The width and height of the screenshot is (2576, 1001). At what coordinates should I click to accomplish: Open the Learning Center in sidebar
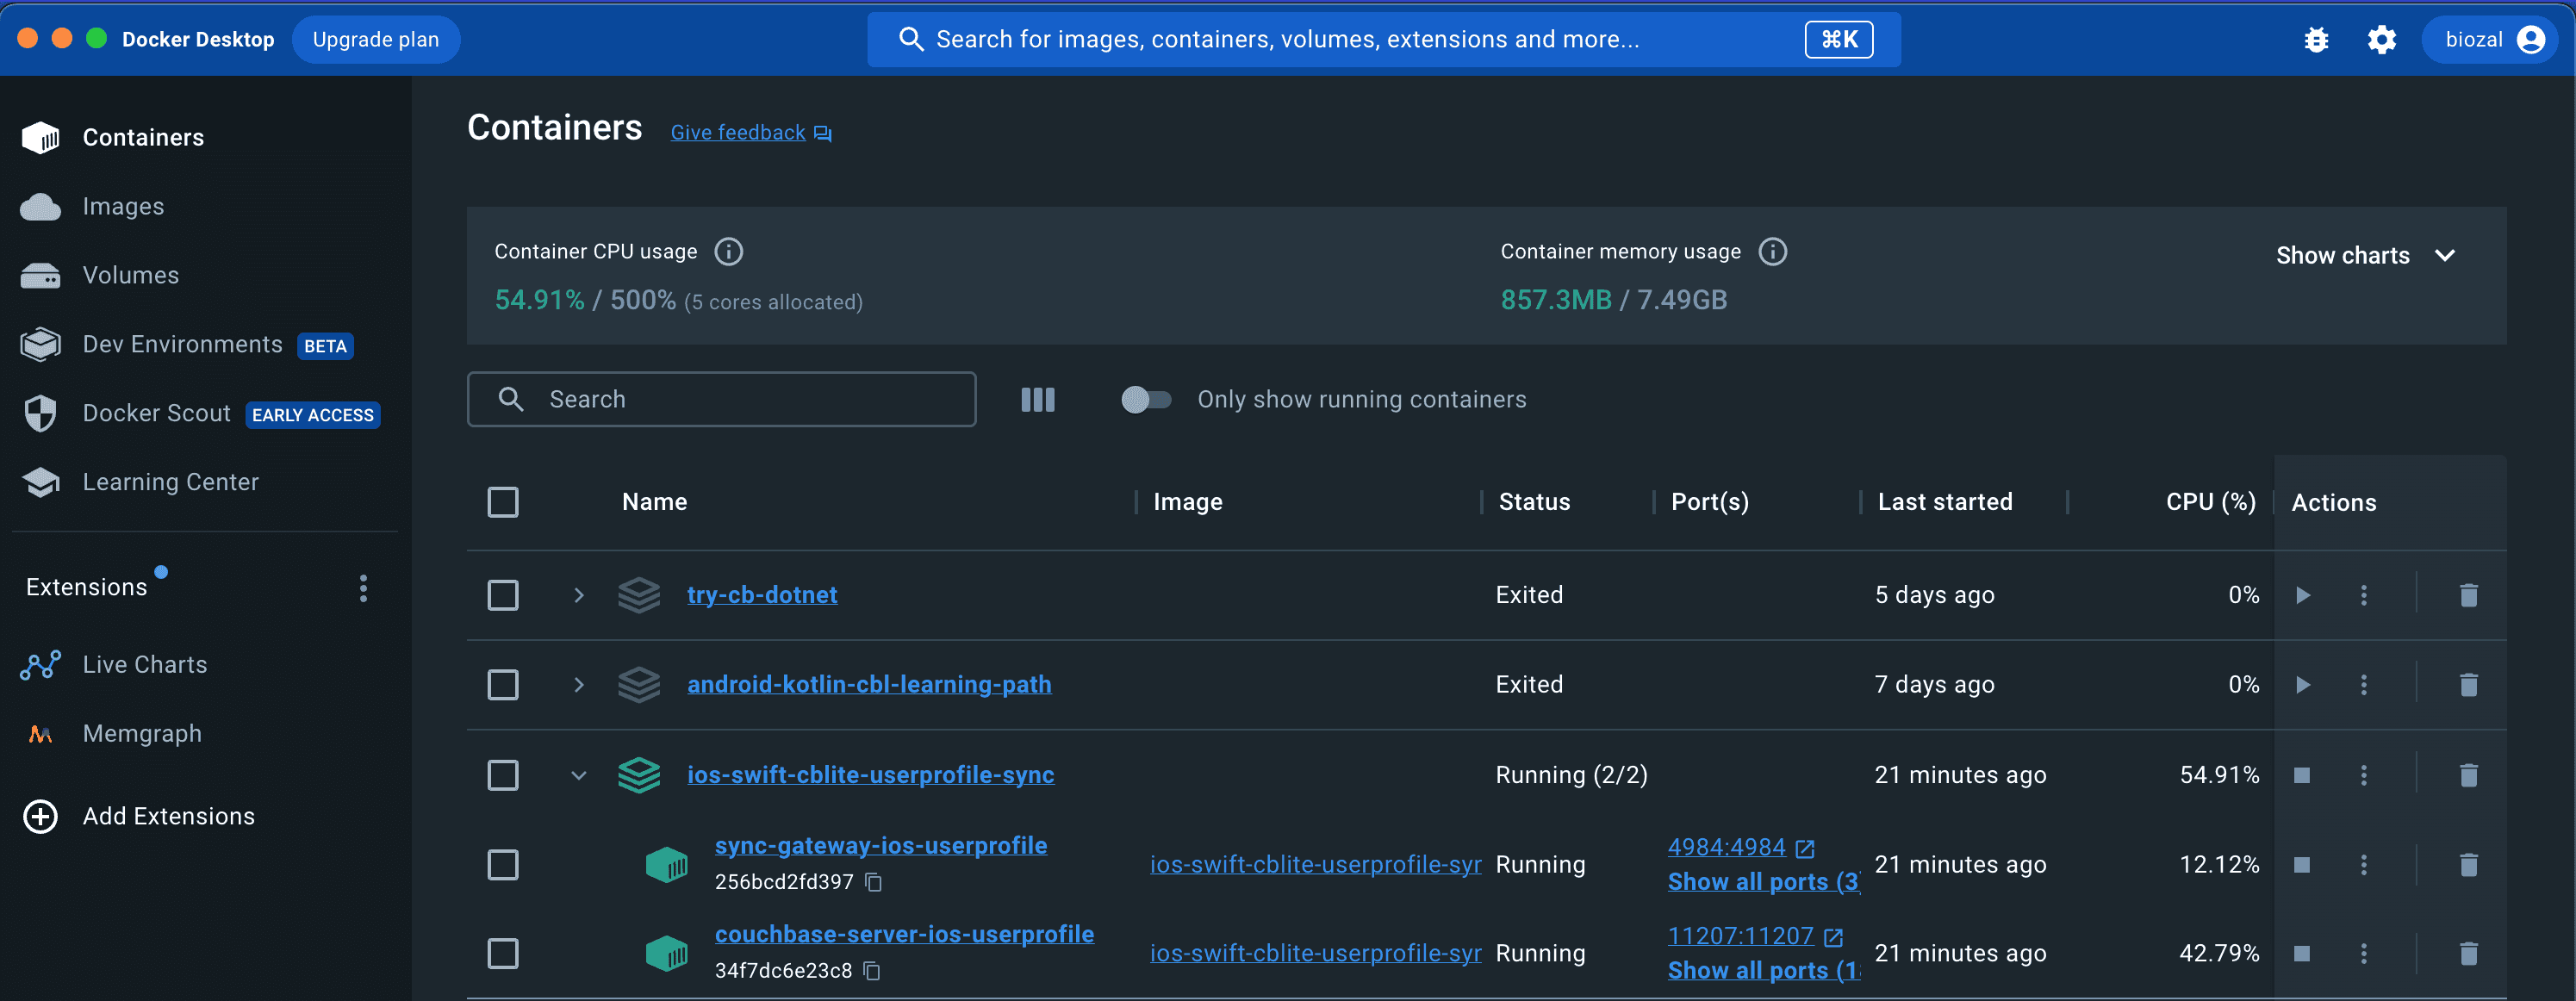pyautogui.click(x=140, y=482)
